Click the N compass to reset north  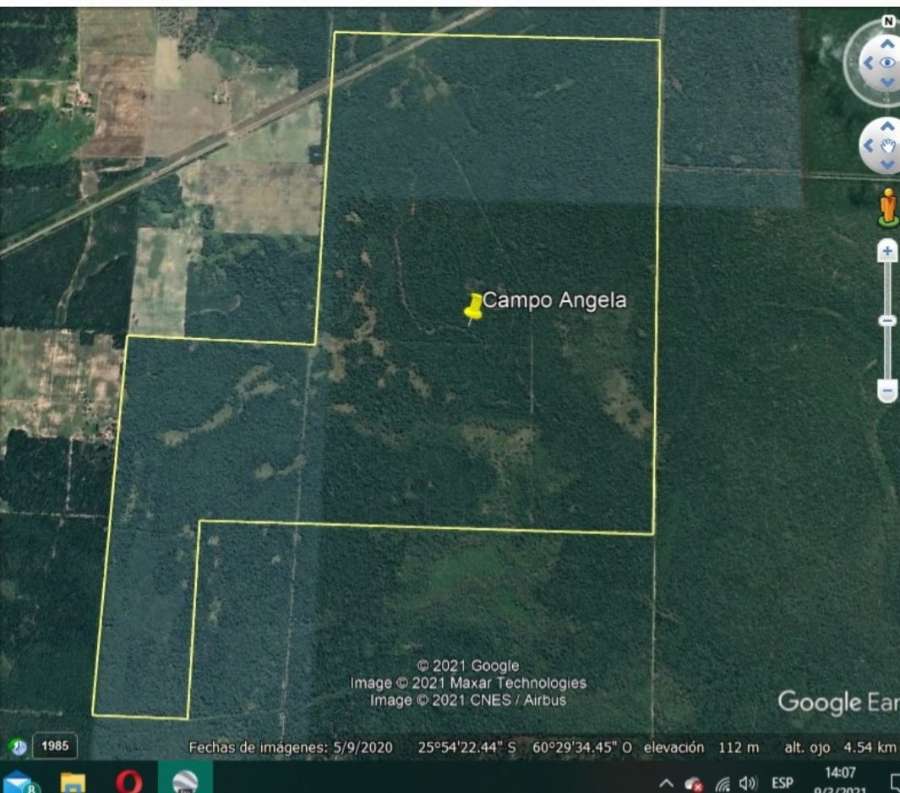tap(886, 20)
